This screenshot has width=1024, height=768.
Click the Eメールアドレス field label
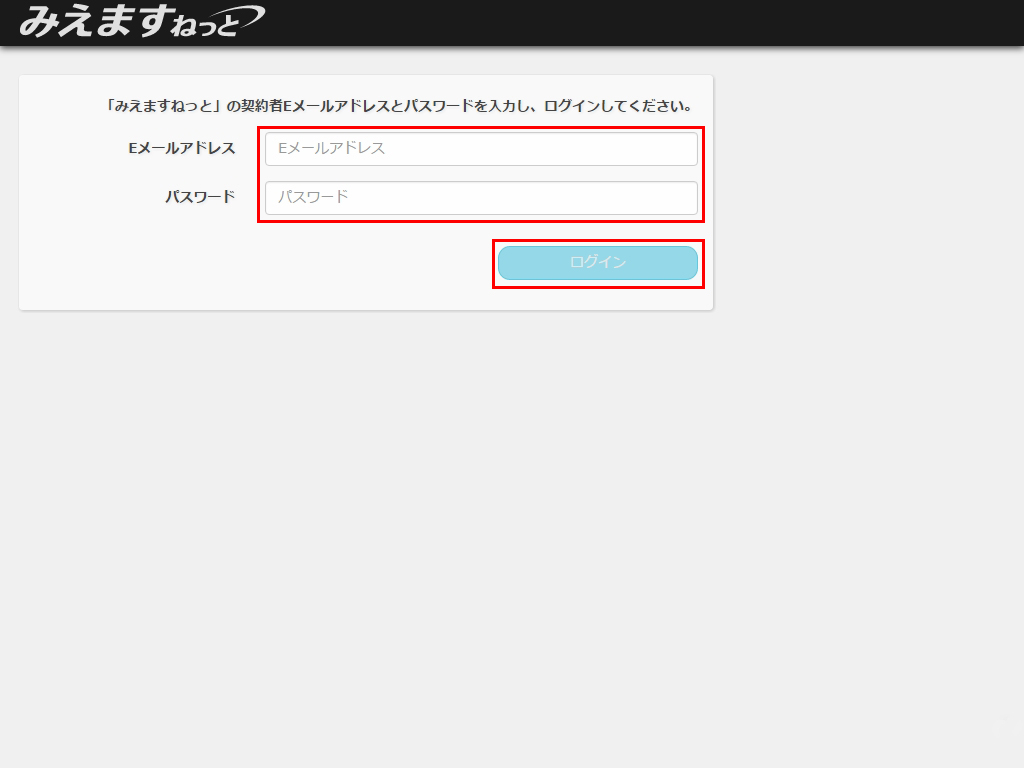point(182,148)
